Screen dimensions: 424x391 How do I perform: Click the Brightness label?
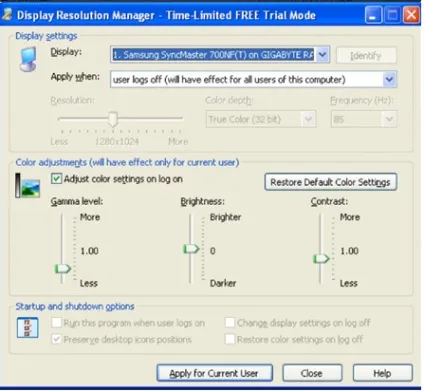[203, 202]
